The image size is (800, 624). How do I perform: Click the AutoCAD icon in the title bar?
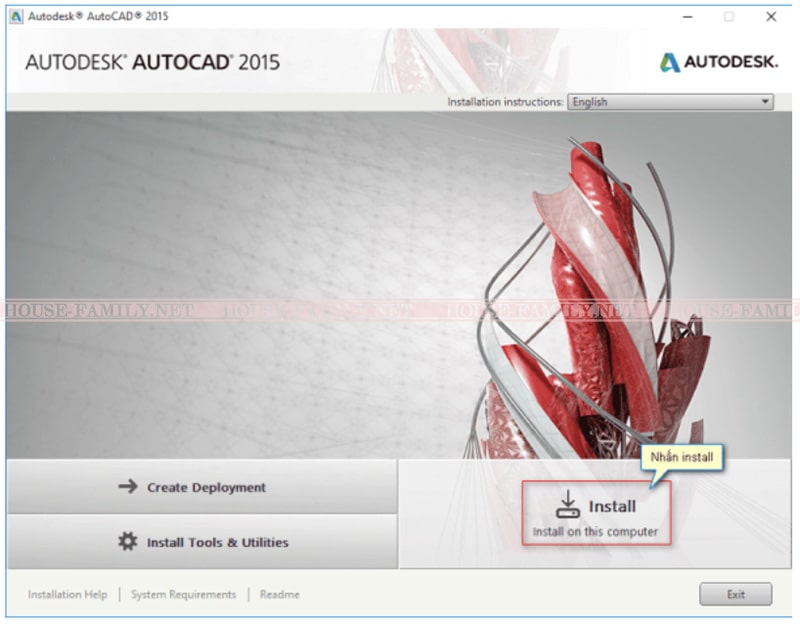pos(16,16)
